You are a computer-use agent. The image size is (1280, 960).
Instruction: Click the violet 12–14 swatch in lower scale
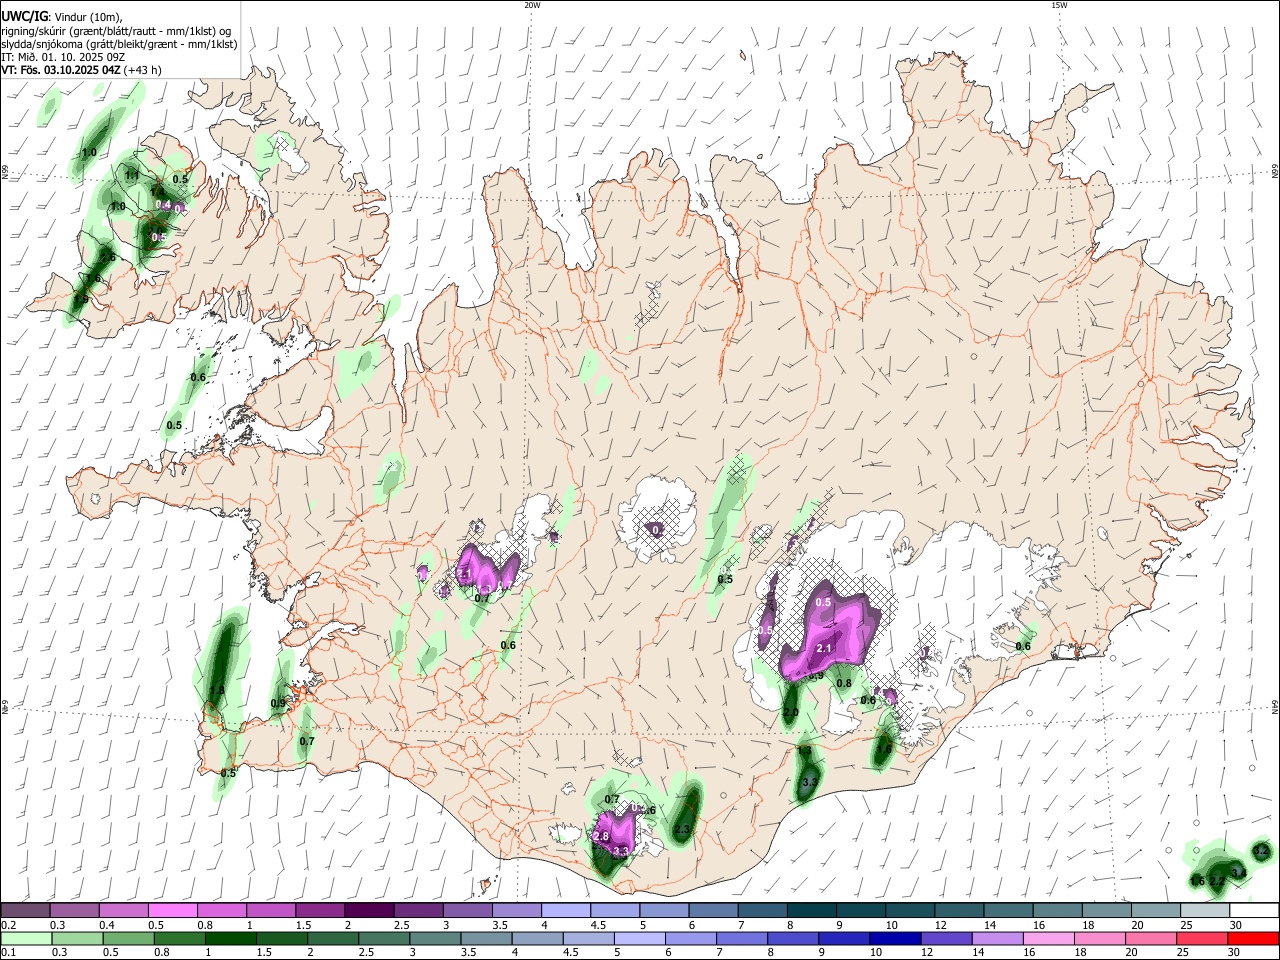(946, 938)
